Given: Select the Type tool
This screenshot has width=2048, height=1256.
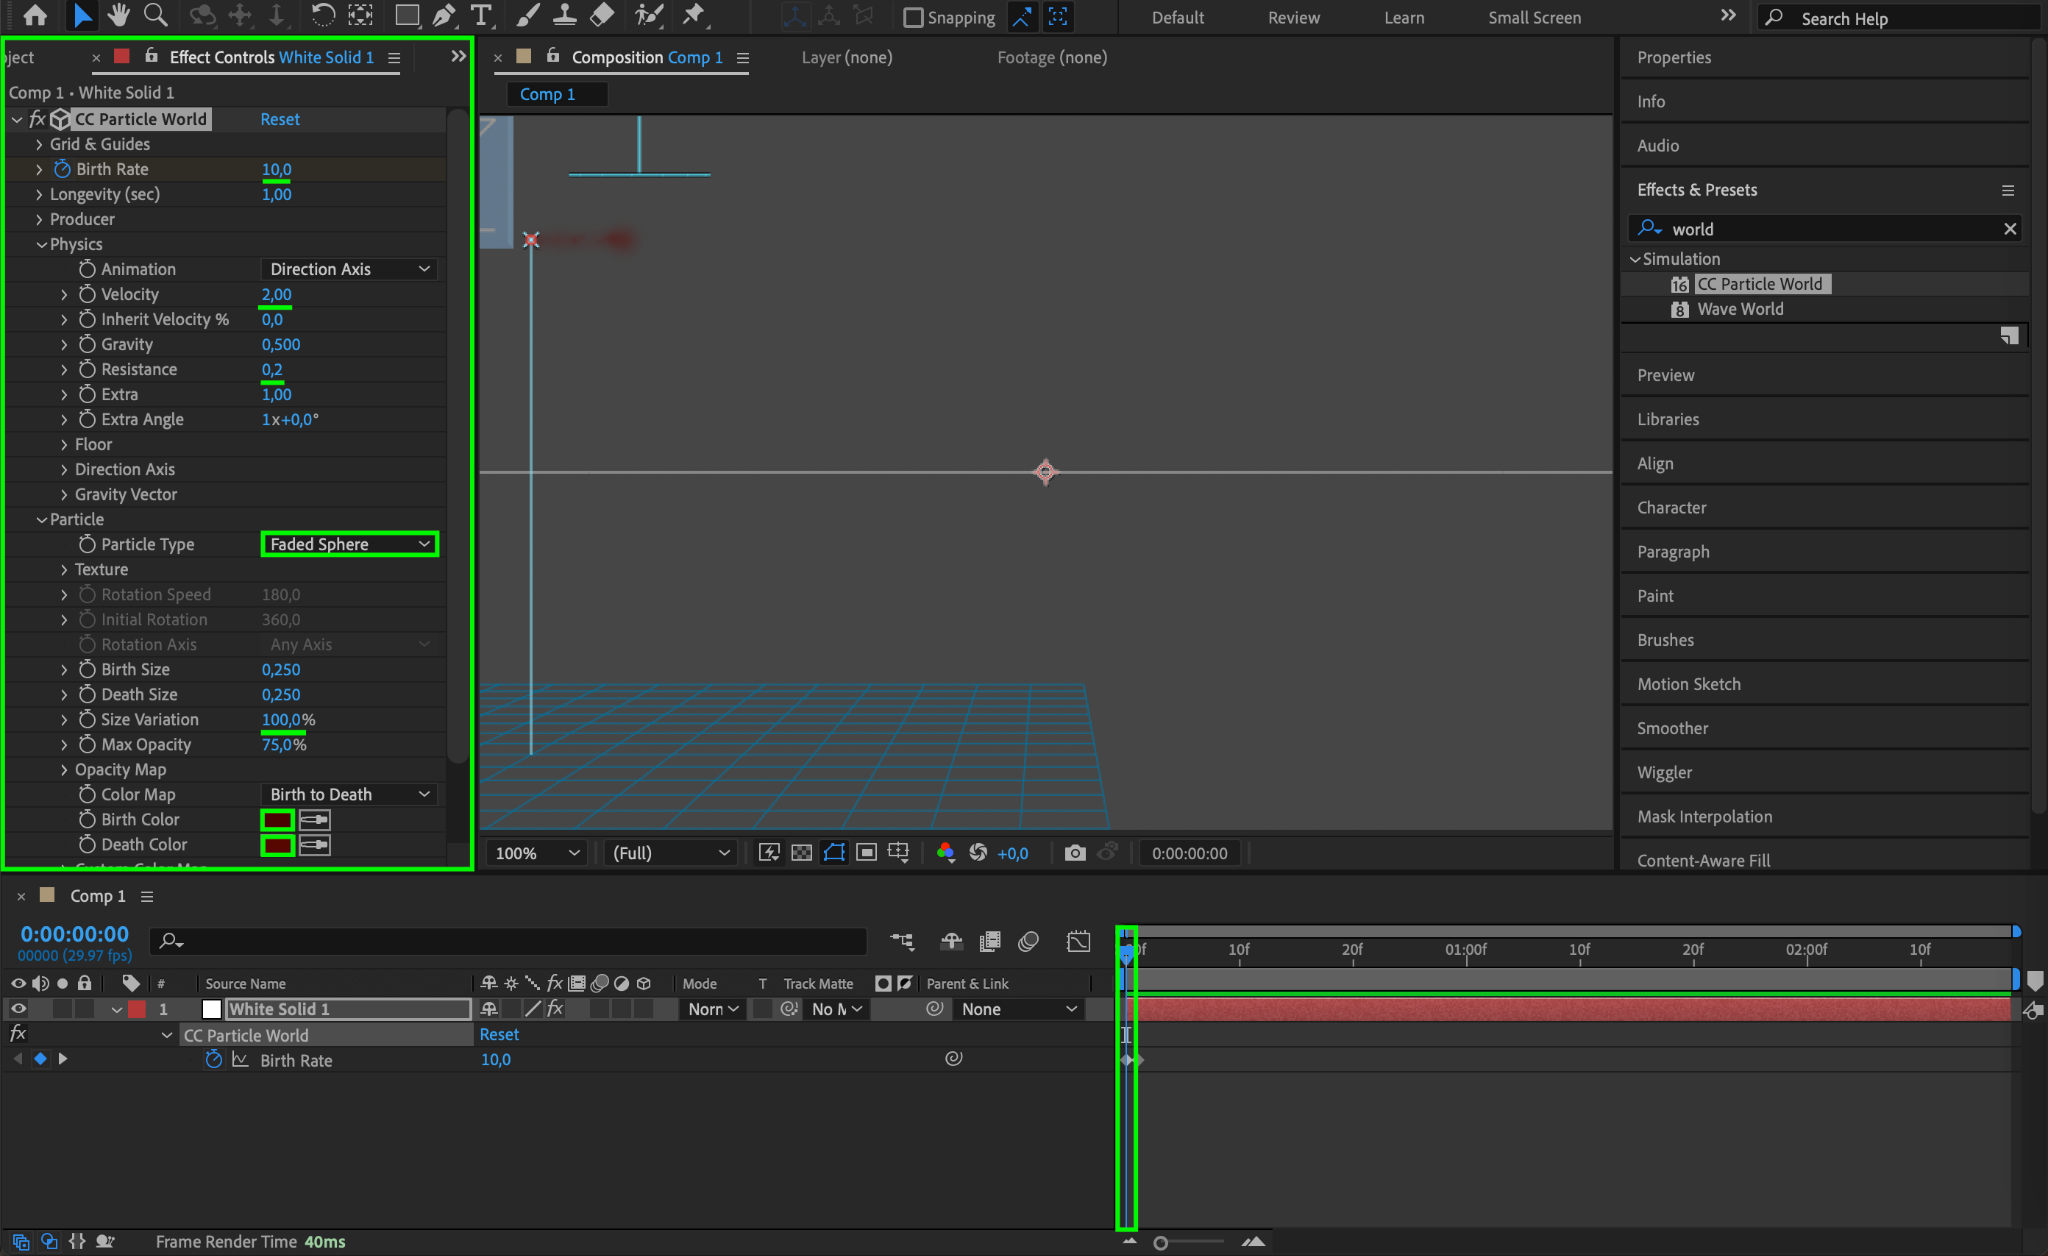Looking at the screenshot, I should point(481,15).
